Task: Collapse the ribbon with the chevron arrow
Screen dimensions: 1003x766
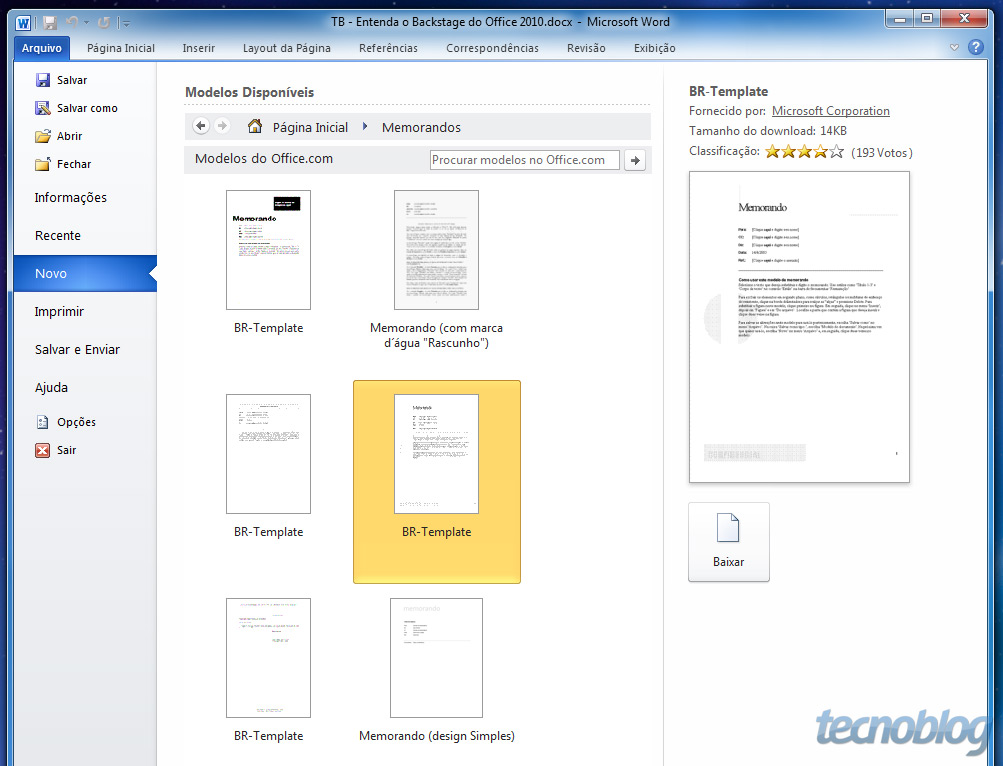Action: (955, 47)
